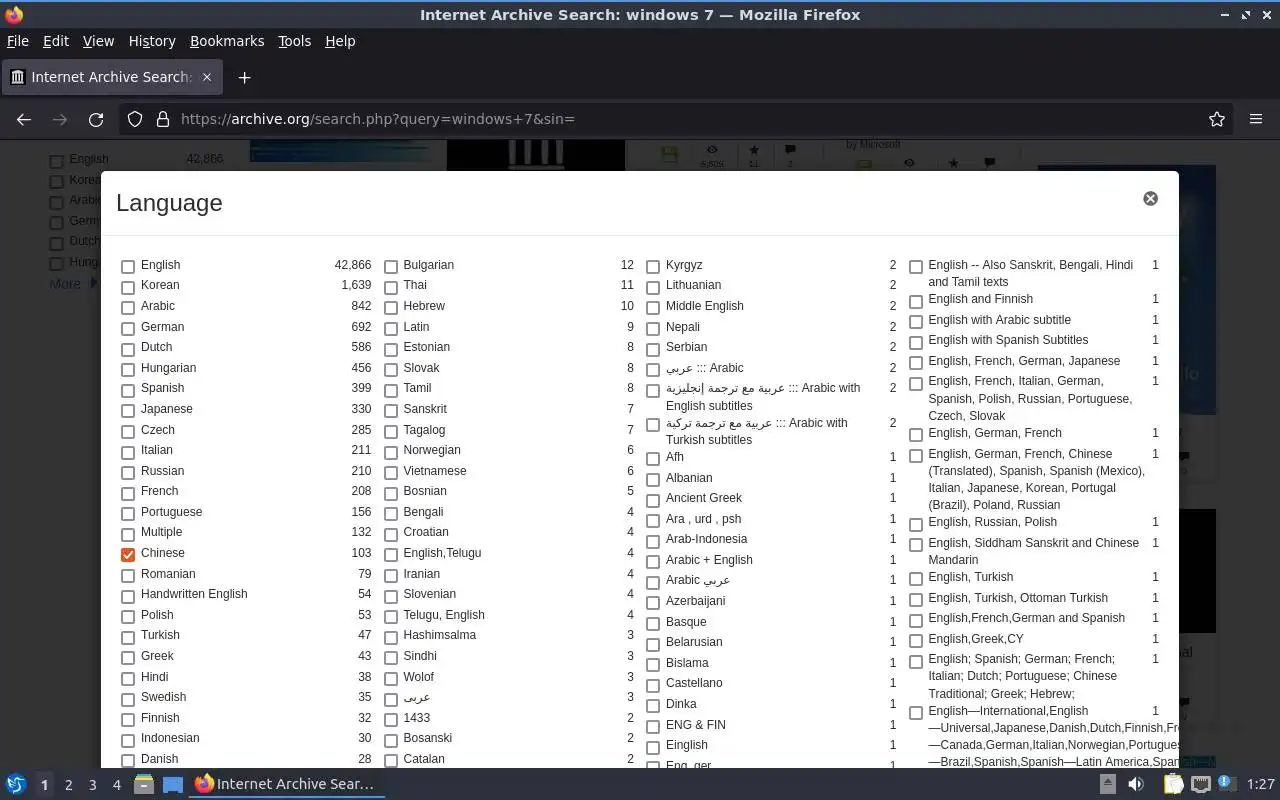Click the English, Russian, Polish label

click(x=992, y=522)
